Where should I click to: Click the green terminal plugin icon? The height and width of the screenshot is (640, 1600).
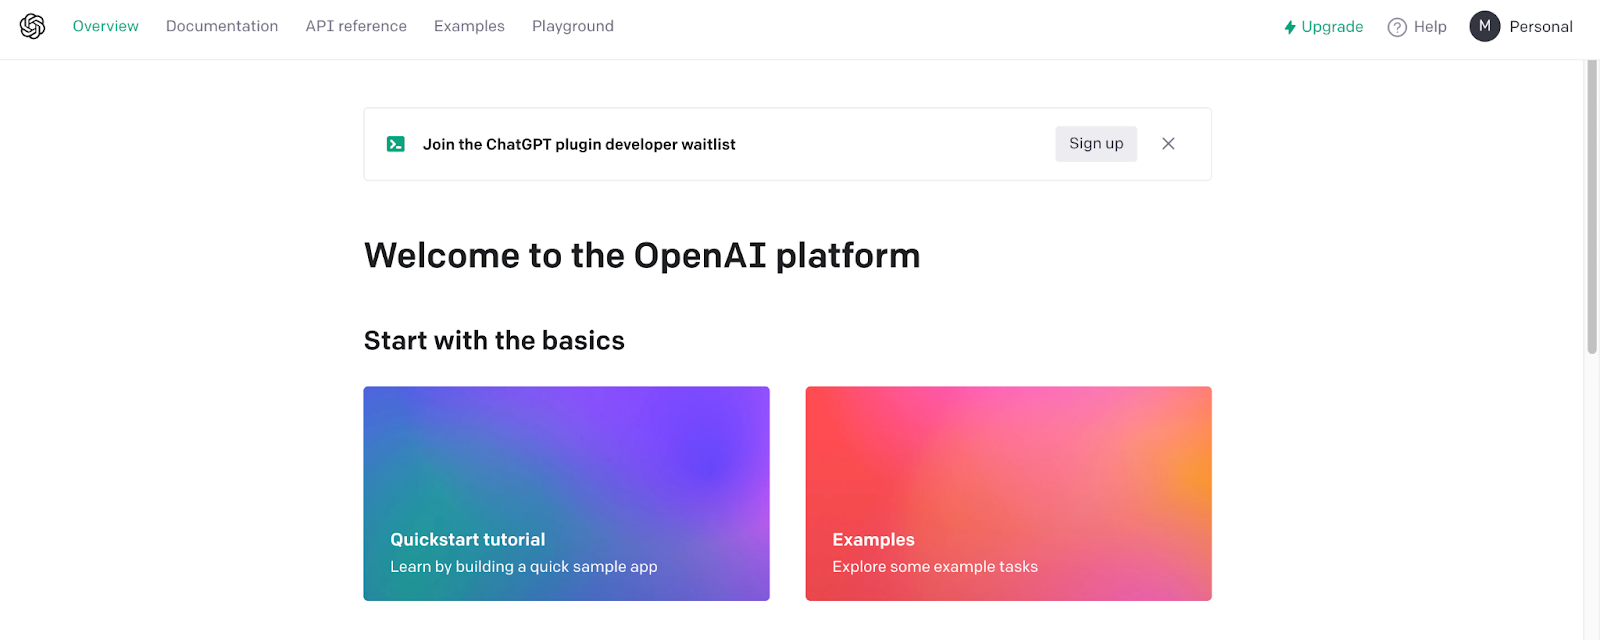396,144
